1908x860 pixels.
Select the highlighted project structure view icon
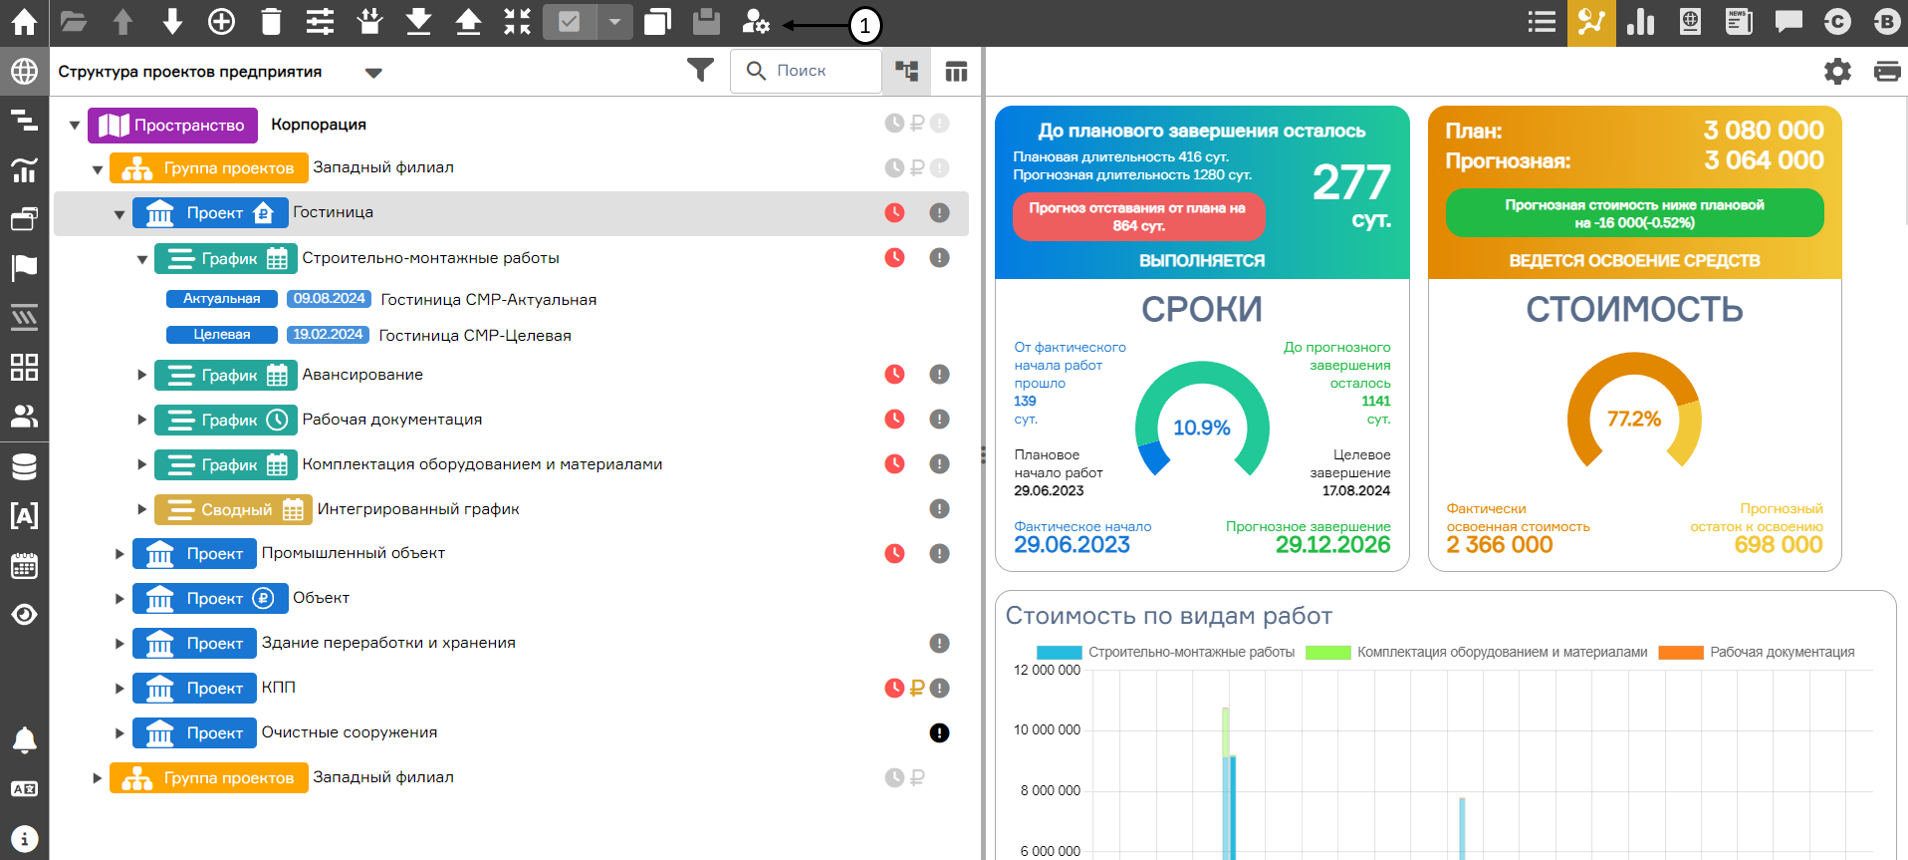(x=1591, y=22)
